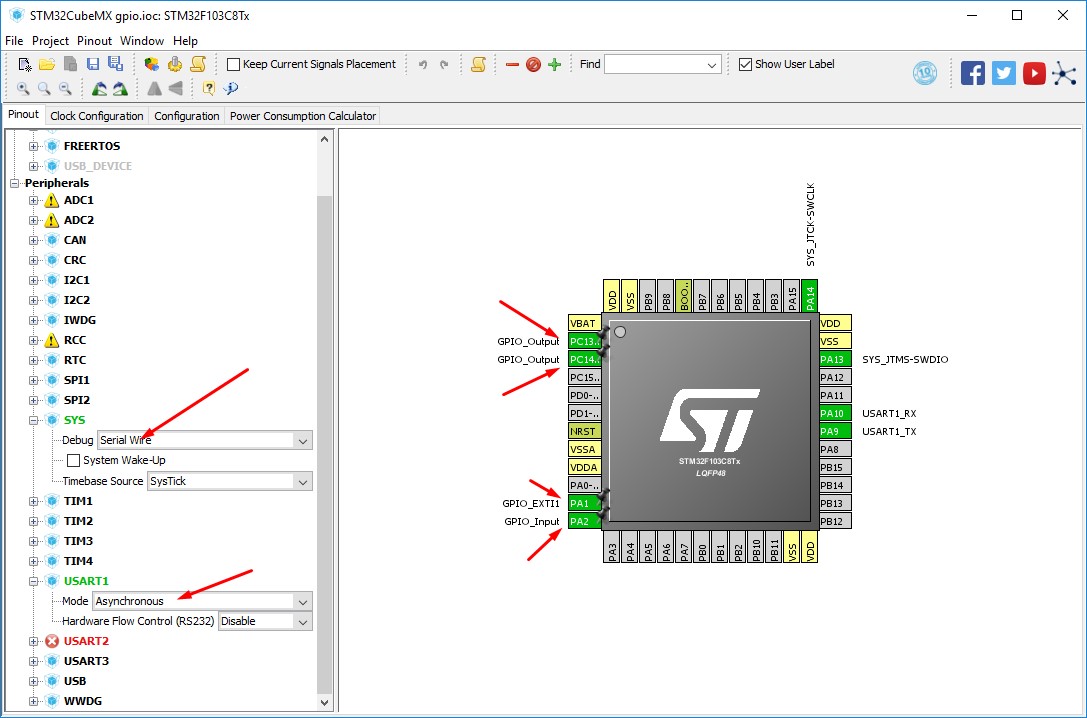1087x718 pixels.
Task: Click inside the Find text field
Action: (x=655, y=63)
